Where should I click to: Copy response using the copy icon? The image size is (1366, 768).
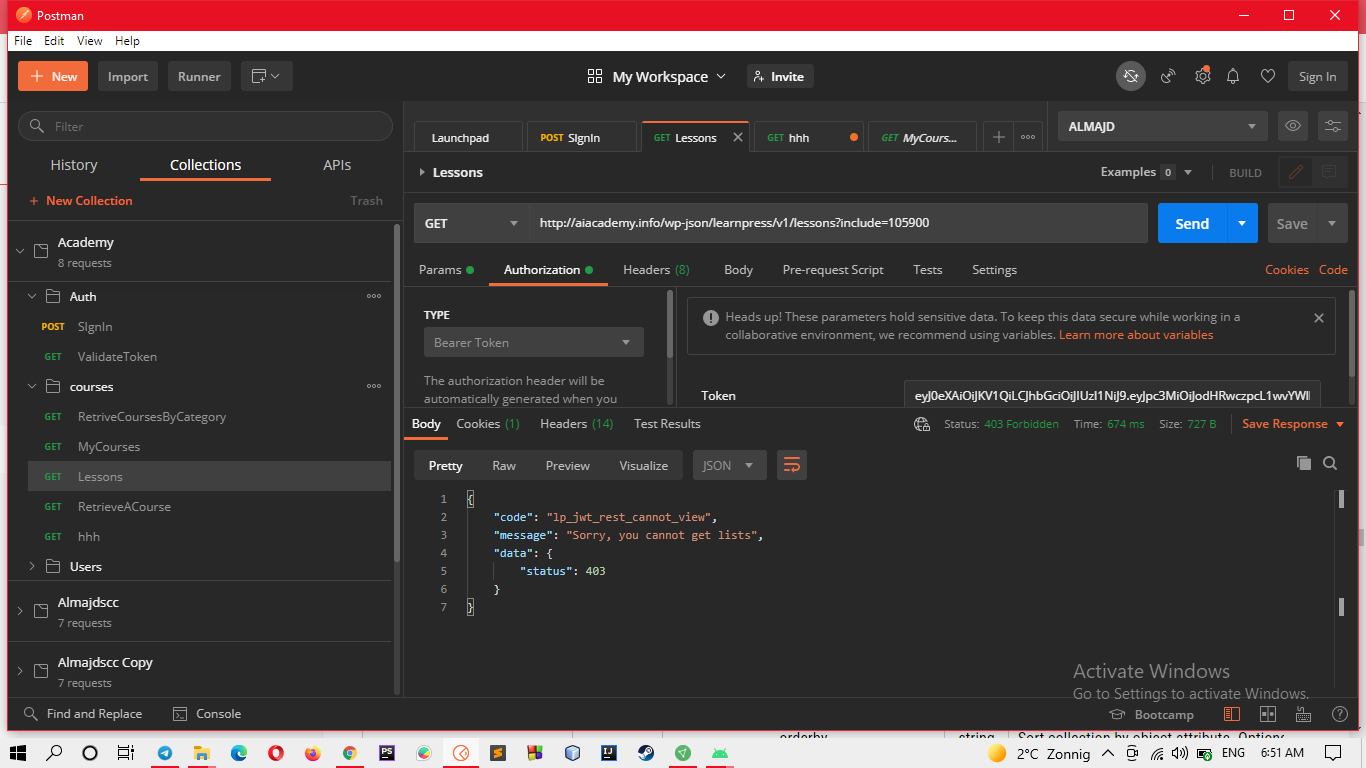(1303, 463)
